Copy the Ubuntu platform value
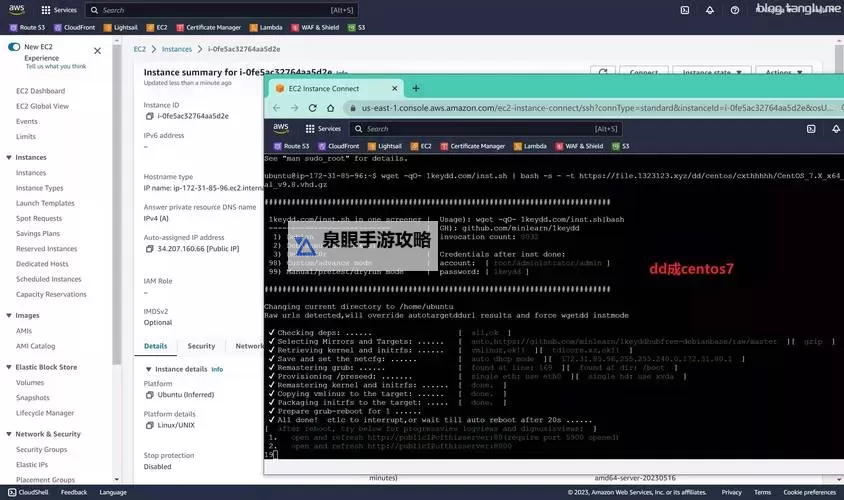This screenshot has height=500, width=844. (x=150, y=395)
